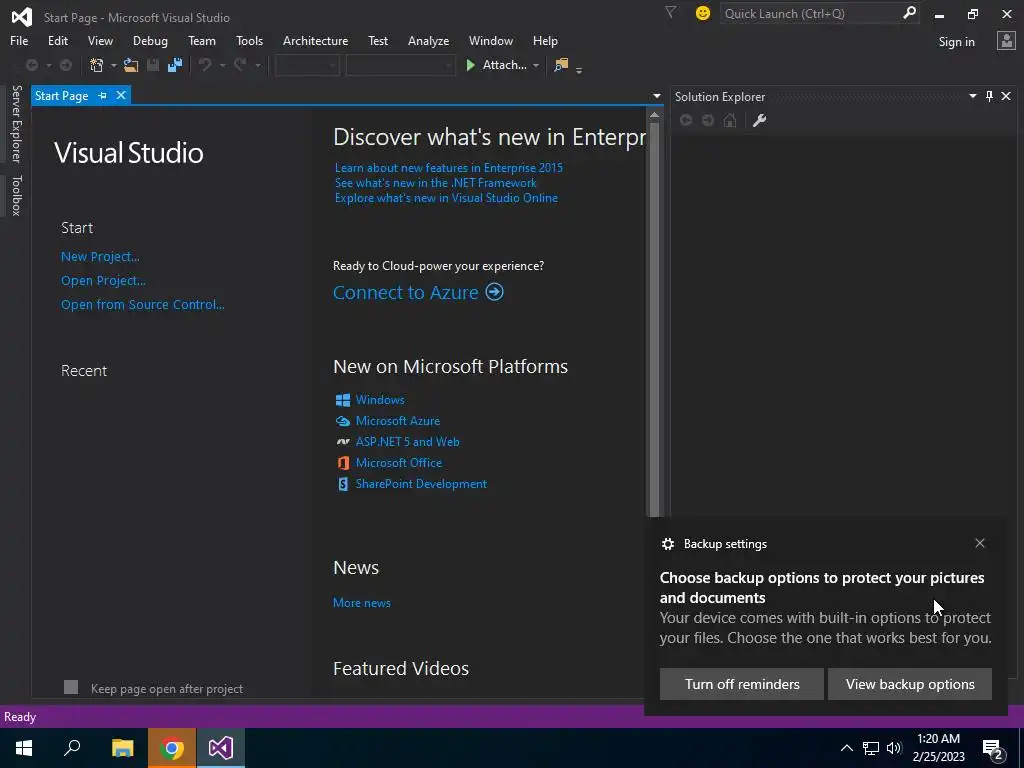Click the Microsoft Azure platform link
1024x768 pixels.
coord(398,421)
